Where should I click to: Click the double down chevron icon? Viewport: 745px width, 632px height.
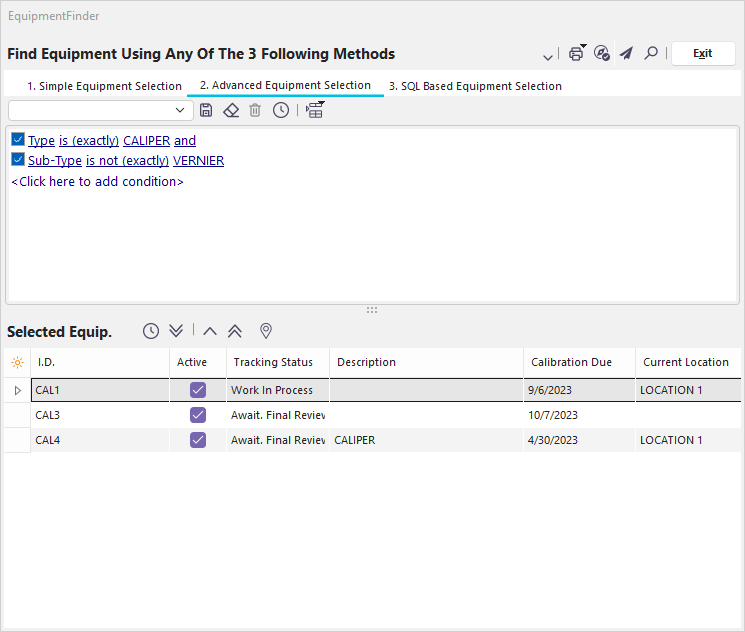(177, 331)
